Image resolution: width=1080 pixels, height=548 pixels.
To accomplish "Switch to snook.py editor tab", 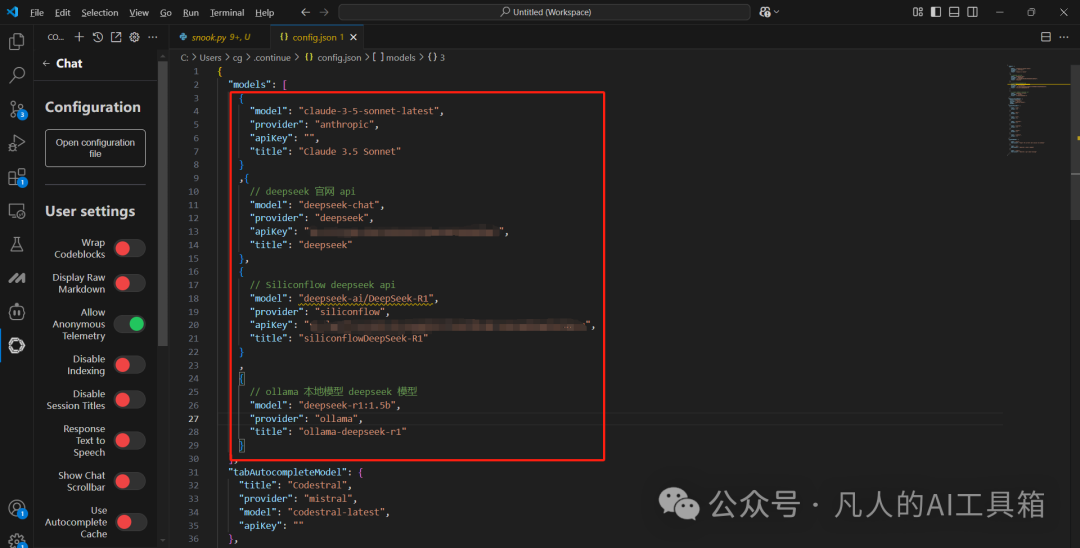I will click(x=219, y=37).
